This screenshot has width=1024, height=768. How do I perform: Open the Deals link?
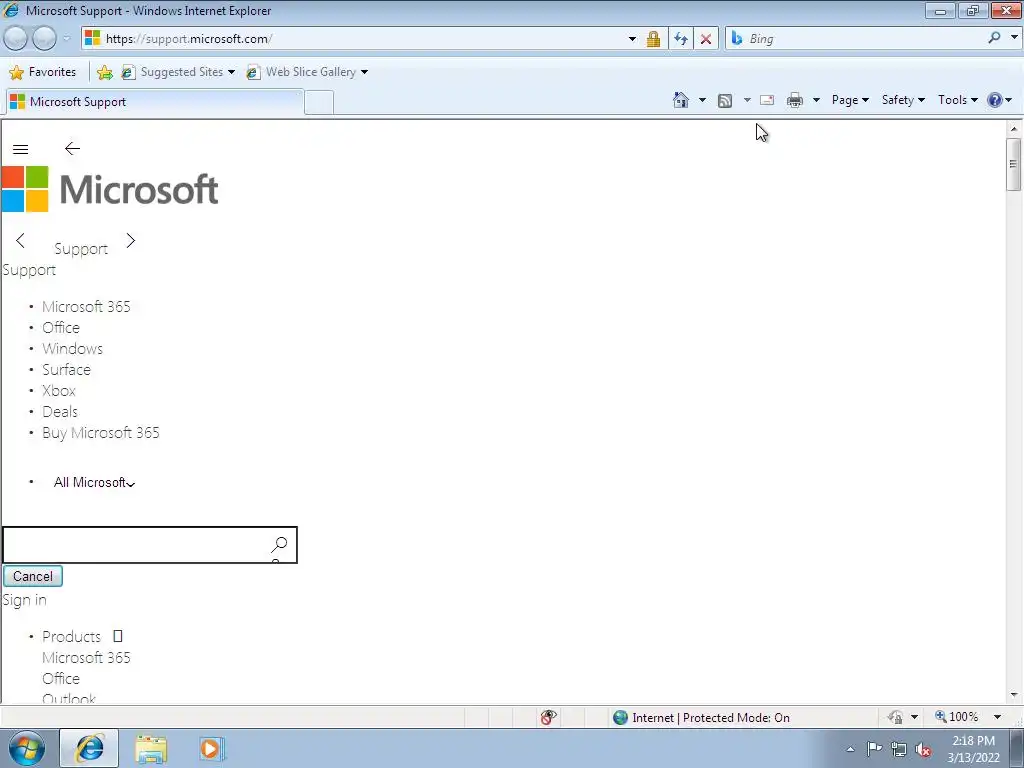point(60,411)
